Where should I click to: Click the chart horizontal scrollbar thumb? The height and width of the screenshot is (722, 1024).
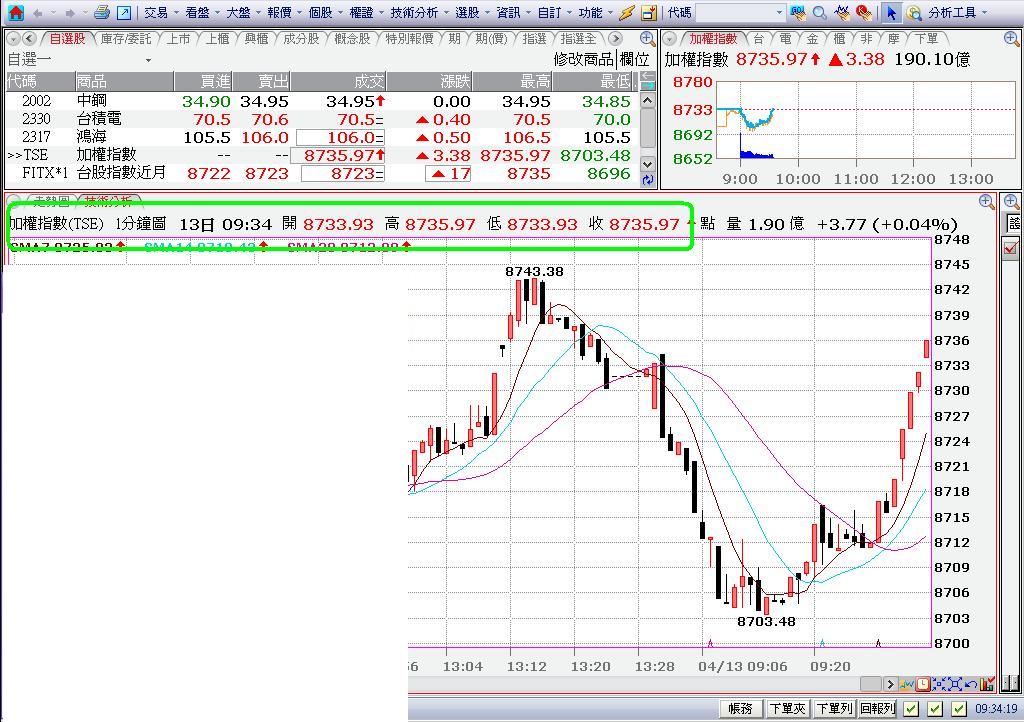(x=871, y=684)
